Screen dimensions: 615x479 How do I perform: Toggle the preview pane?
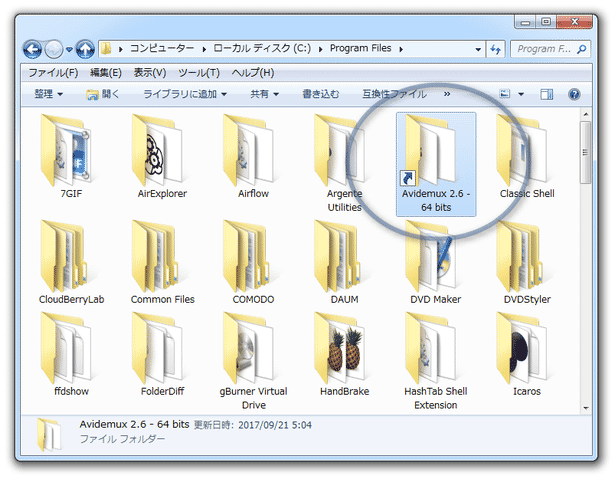coord(546,94)
